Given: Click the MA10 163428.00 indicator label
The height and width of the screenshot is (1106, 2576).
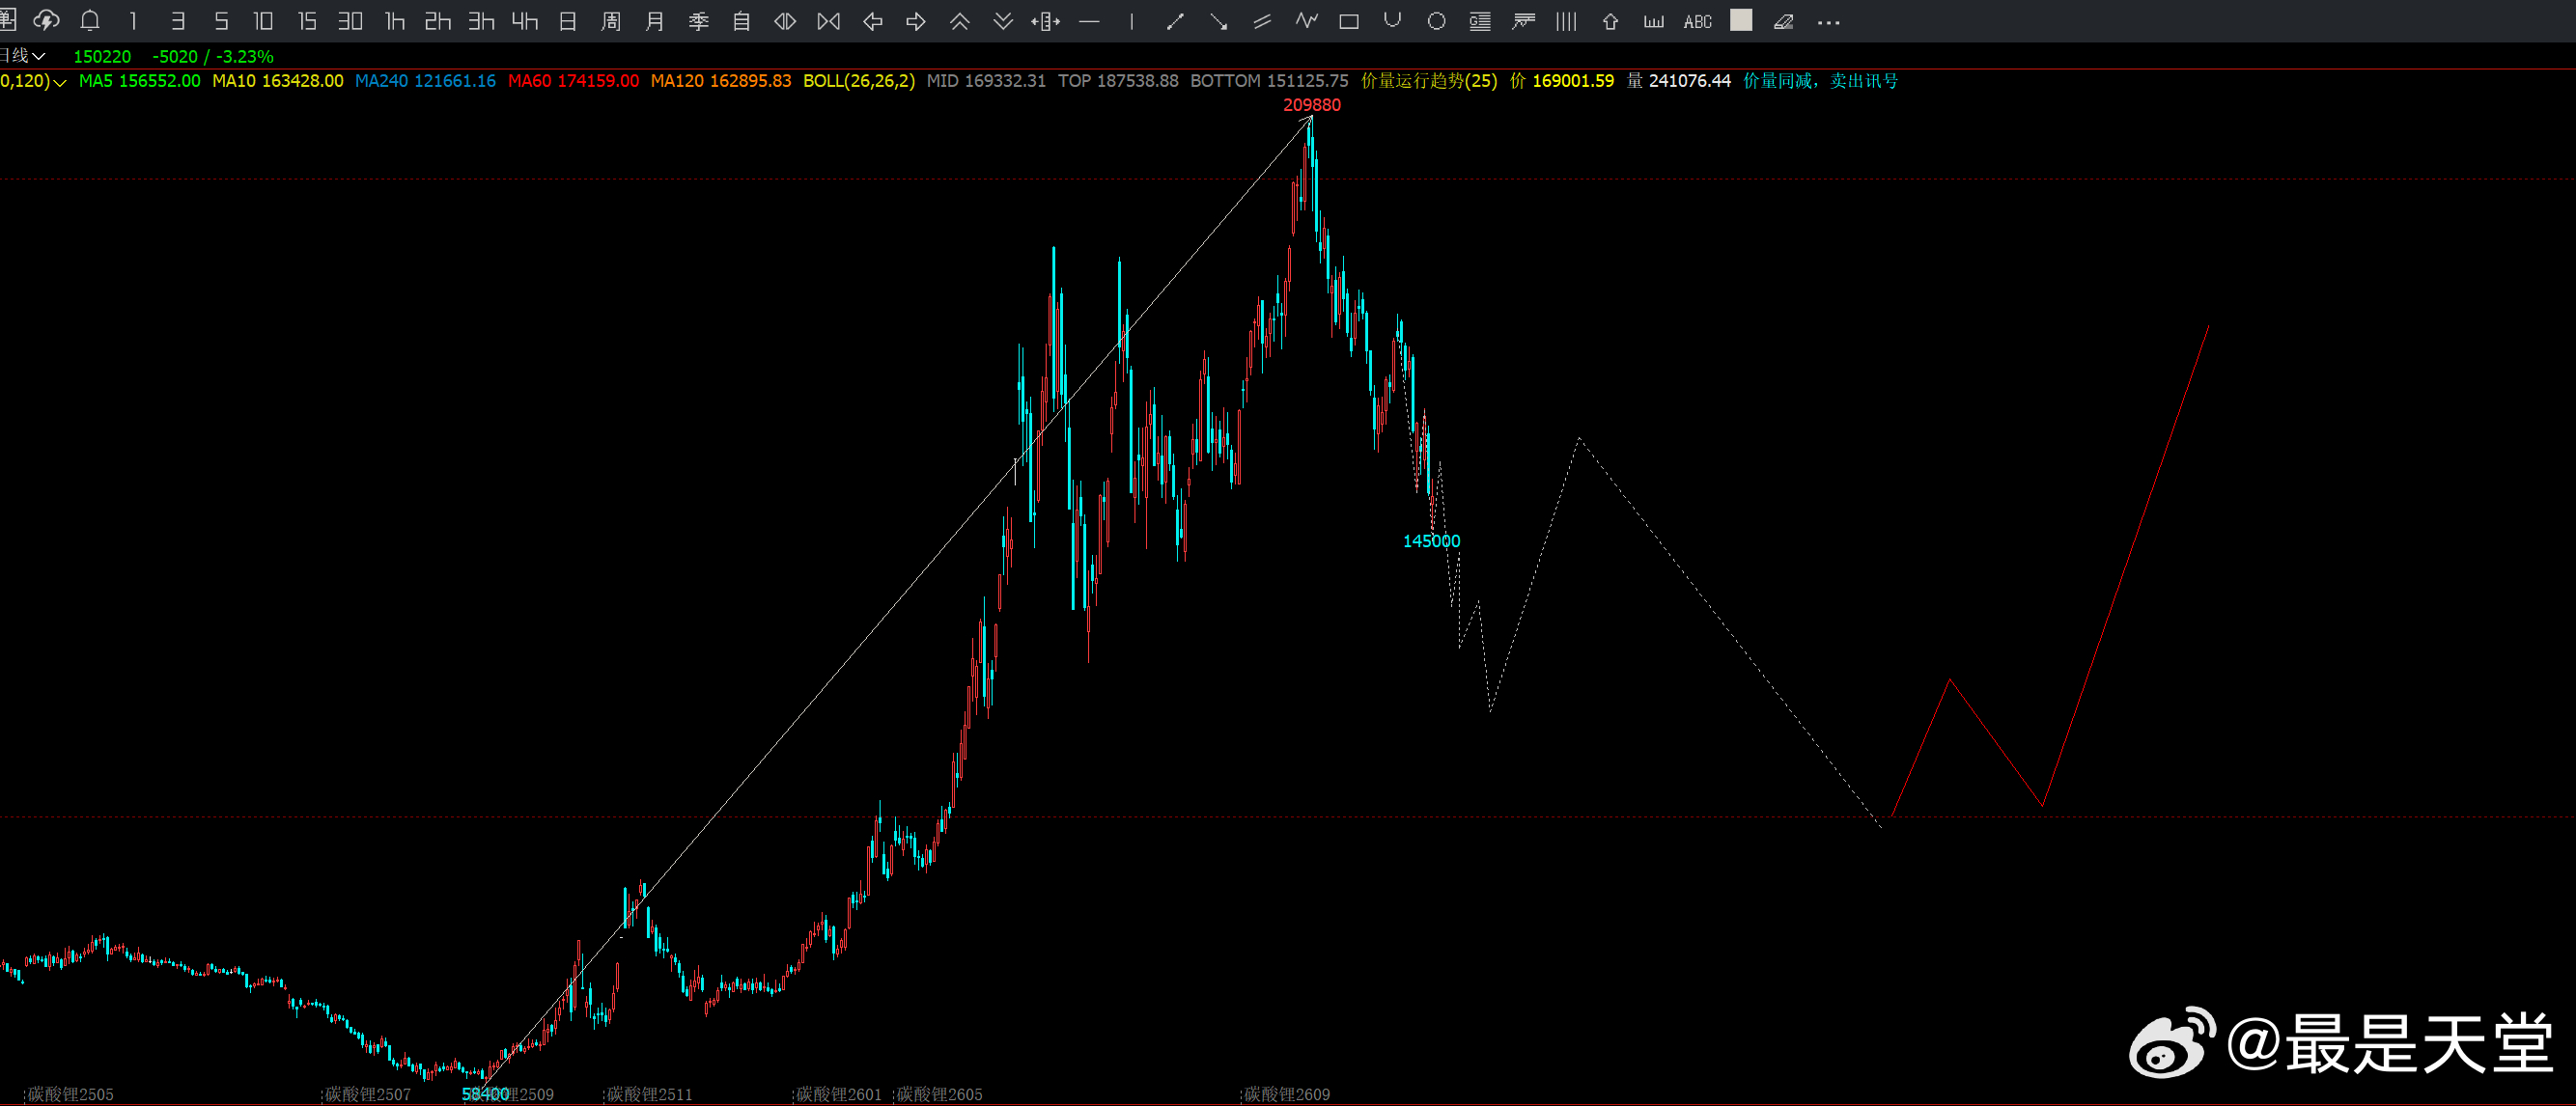Looking at the screenshot, I should tap(278, 81).
